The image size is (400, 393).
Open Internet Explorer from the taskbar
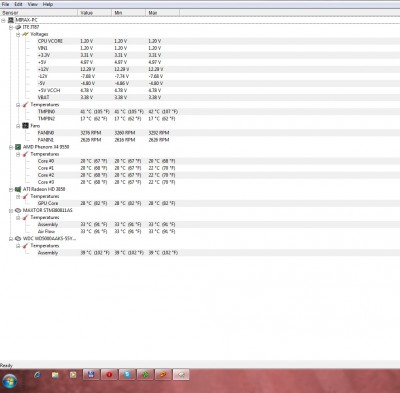pos(37,375)
